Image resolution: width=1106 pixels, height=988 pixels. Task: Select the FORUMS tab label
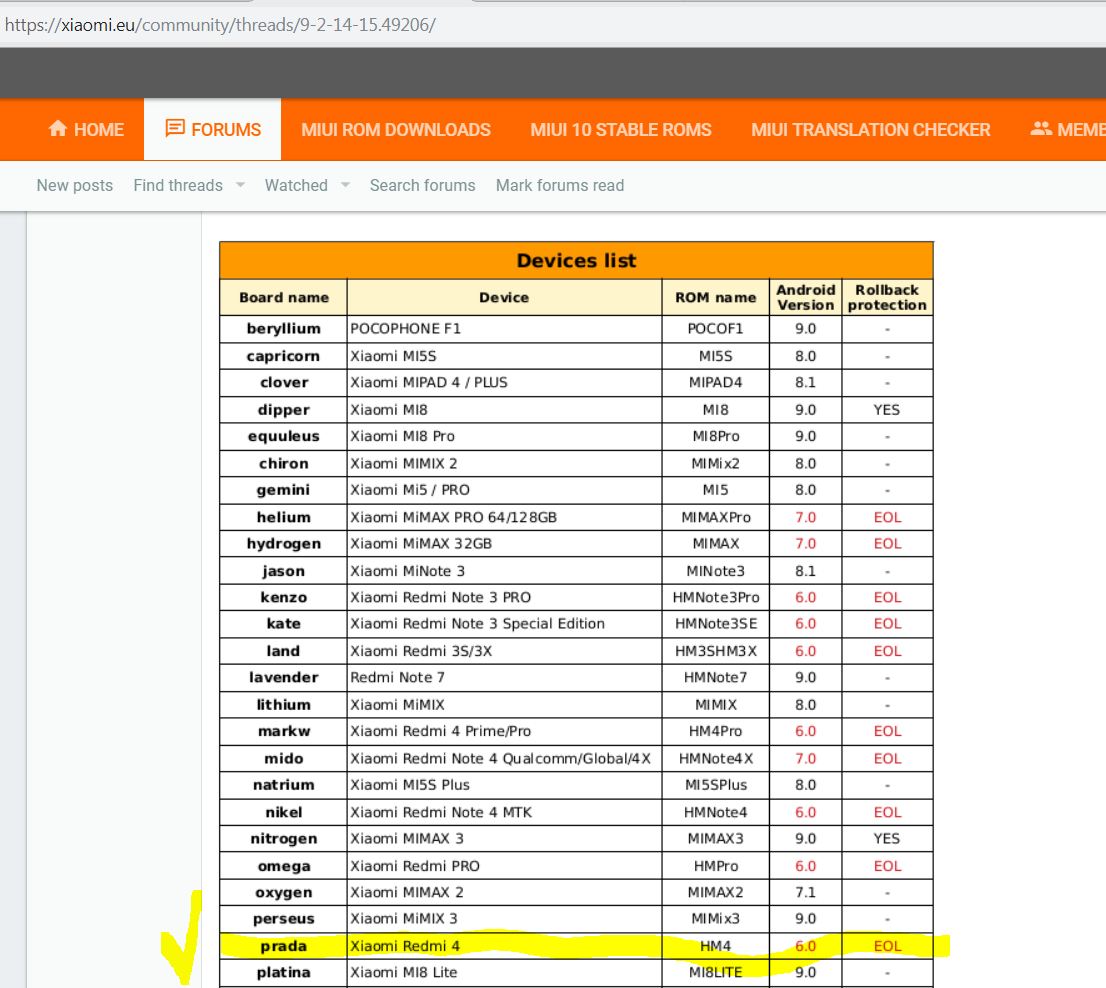(226, 130)
